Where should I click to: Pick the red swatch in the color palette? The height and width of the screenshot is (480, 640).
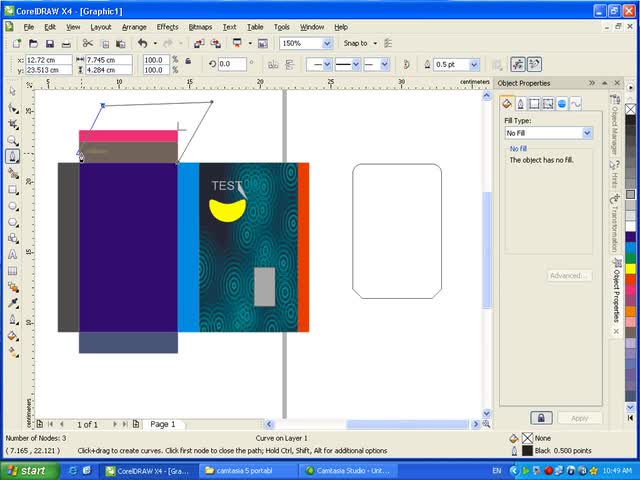point(630,279)
